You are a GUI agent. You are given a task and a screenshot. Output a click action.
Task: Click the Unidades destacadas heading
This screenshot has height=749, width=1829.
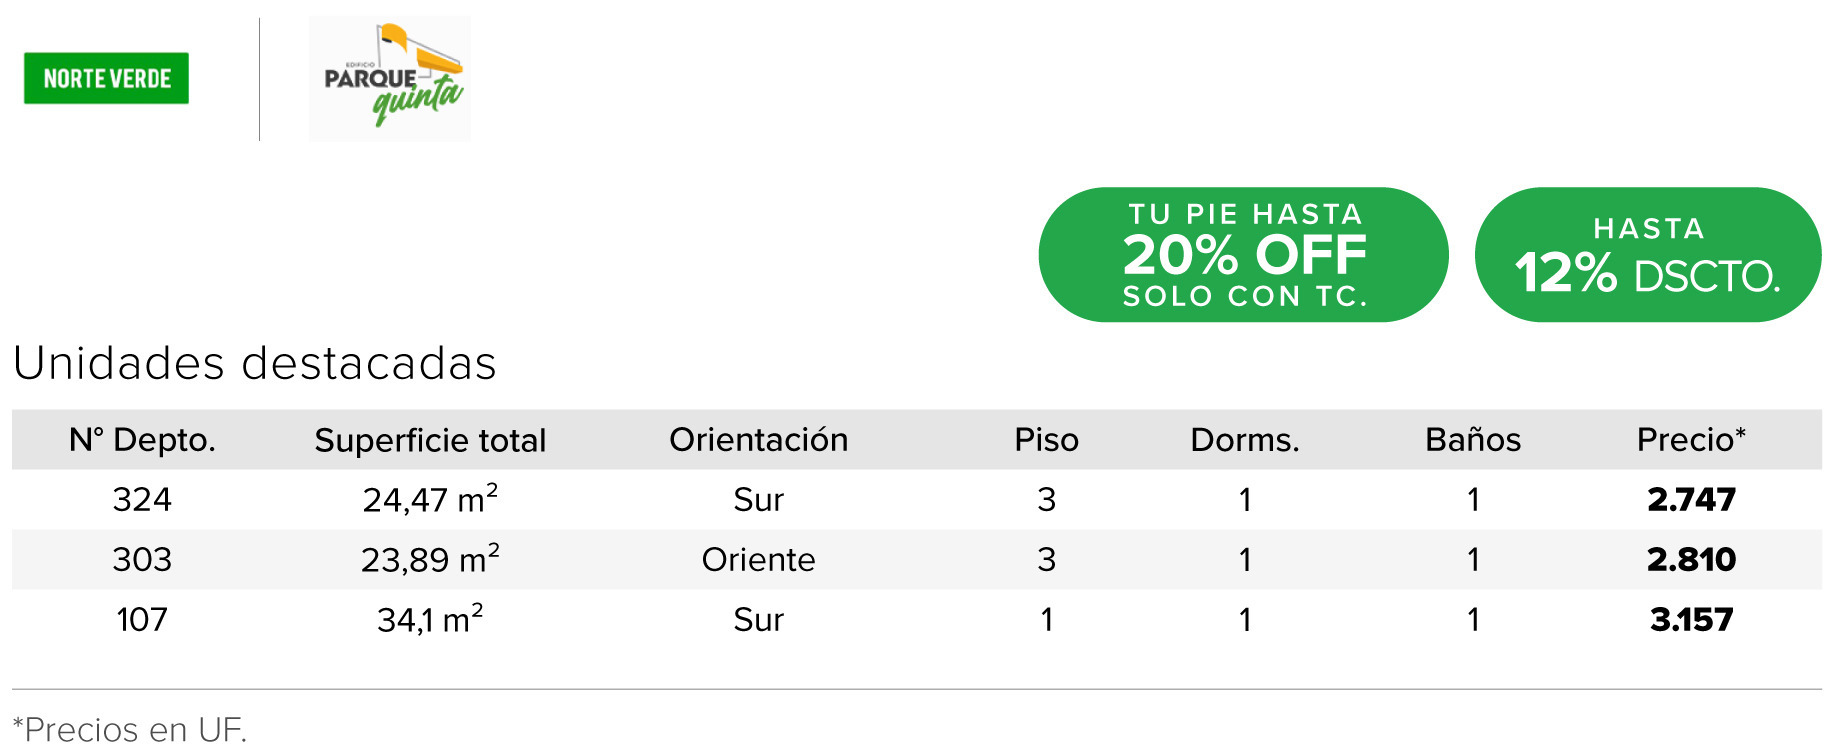pyautogui.click(x=255, y=363)
